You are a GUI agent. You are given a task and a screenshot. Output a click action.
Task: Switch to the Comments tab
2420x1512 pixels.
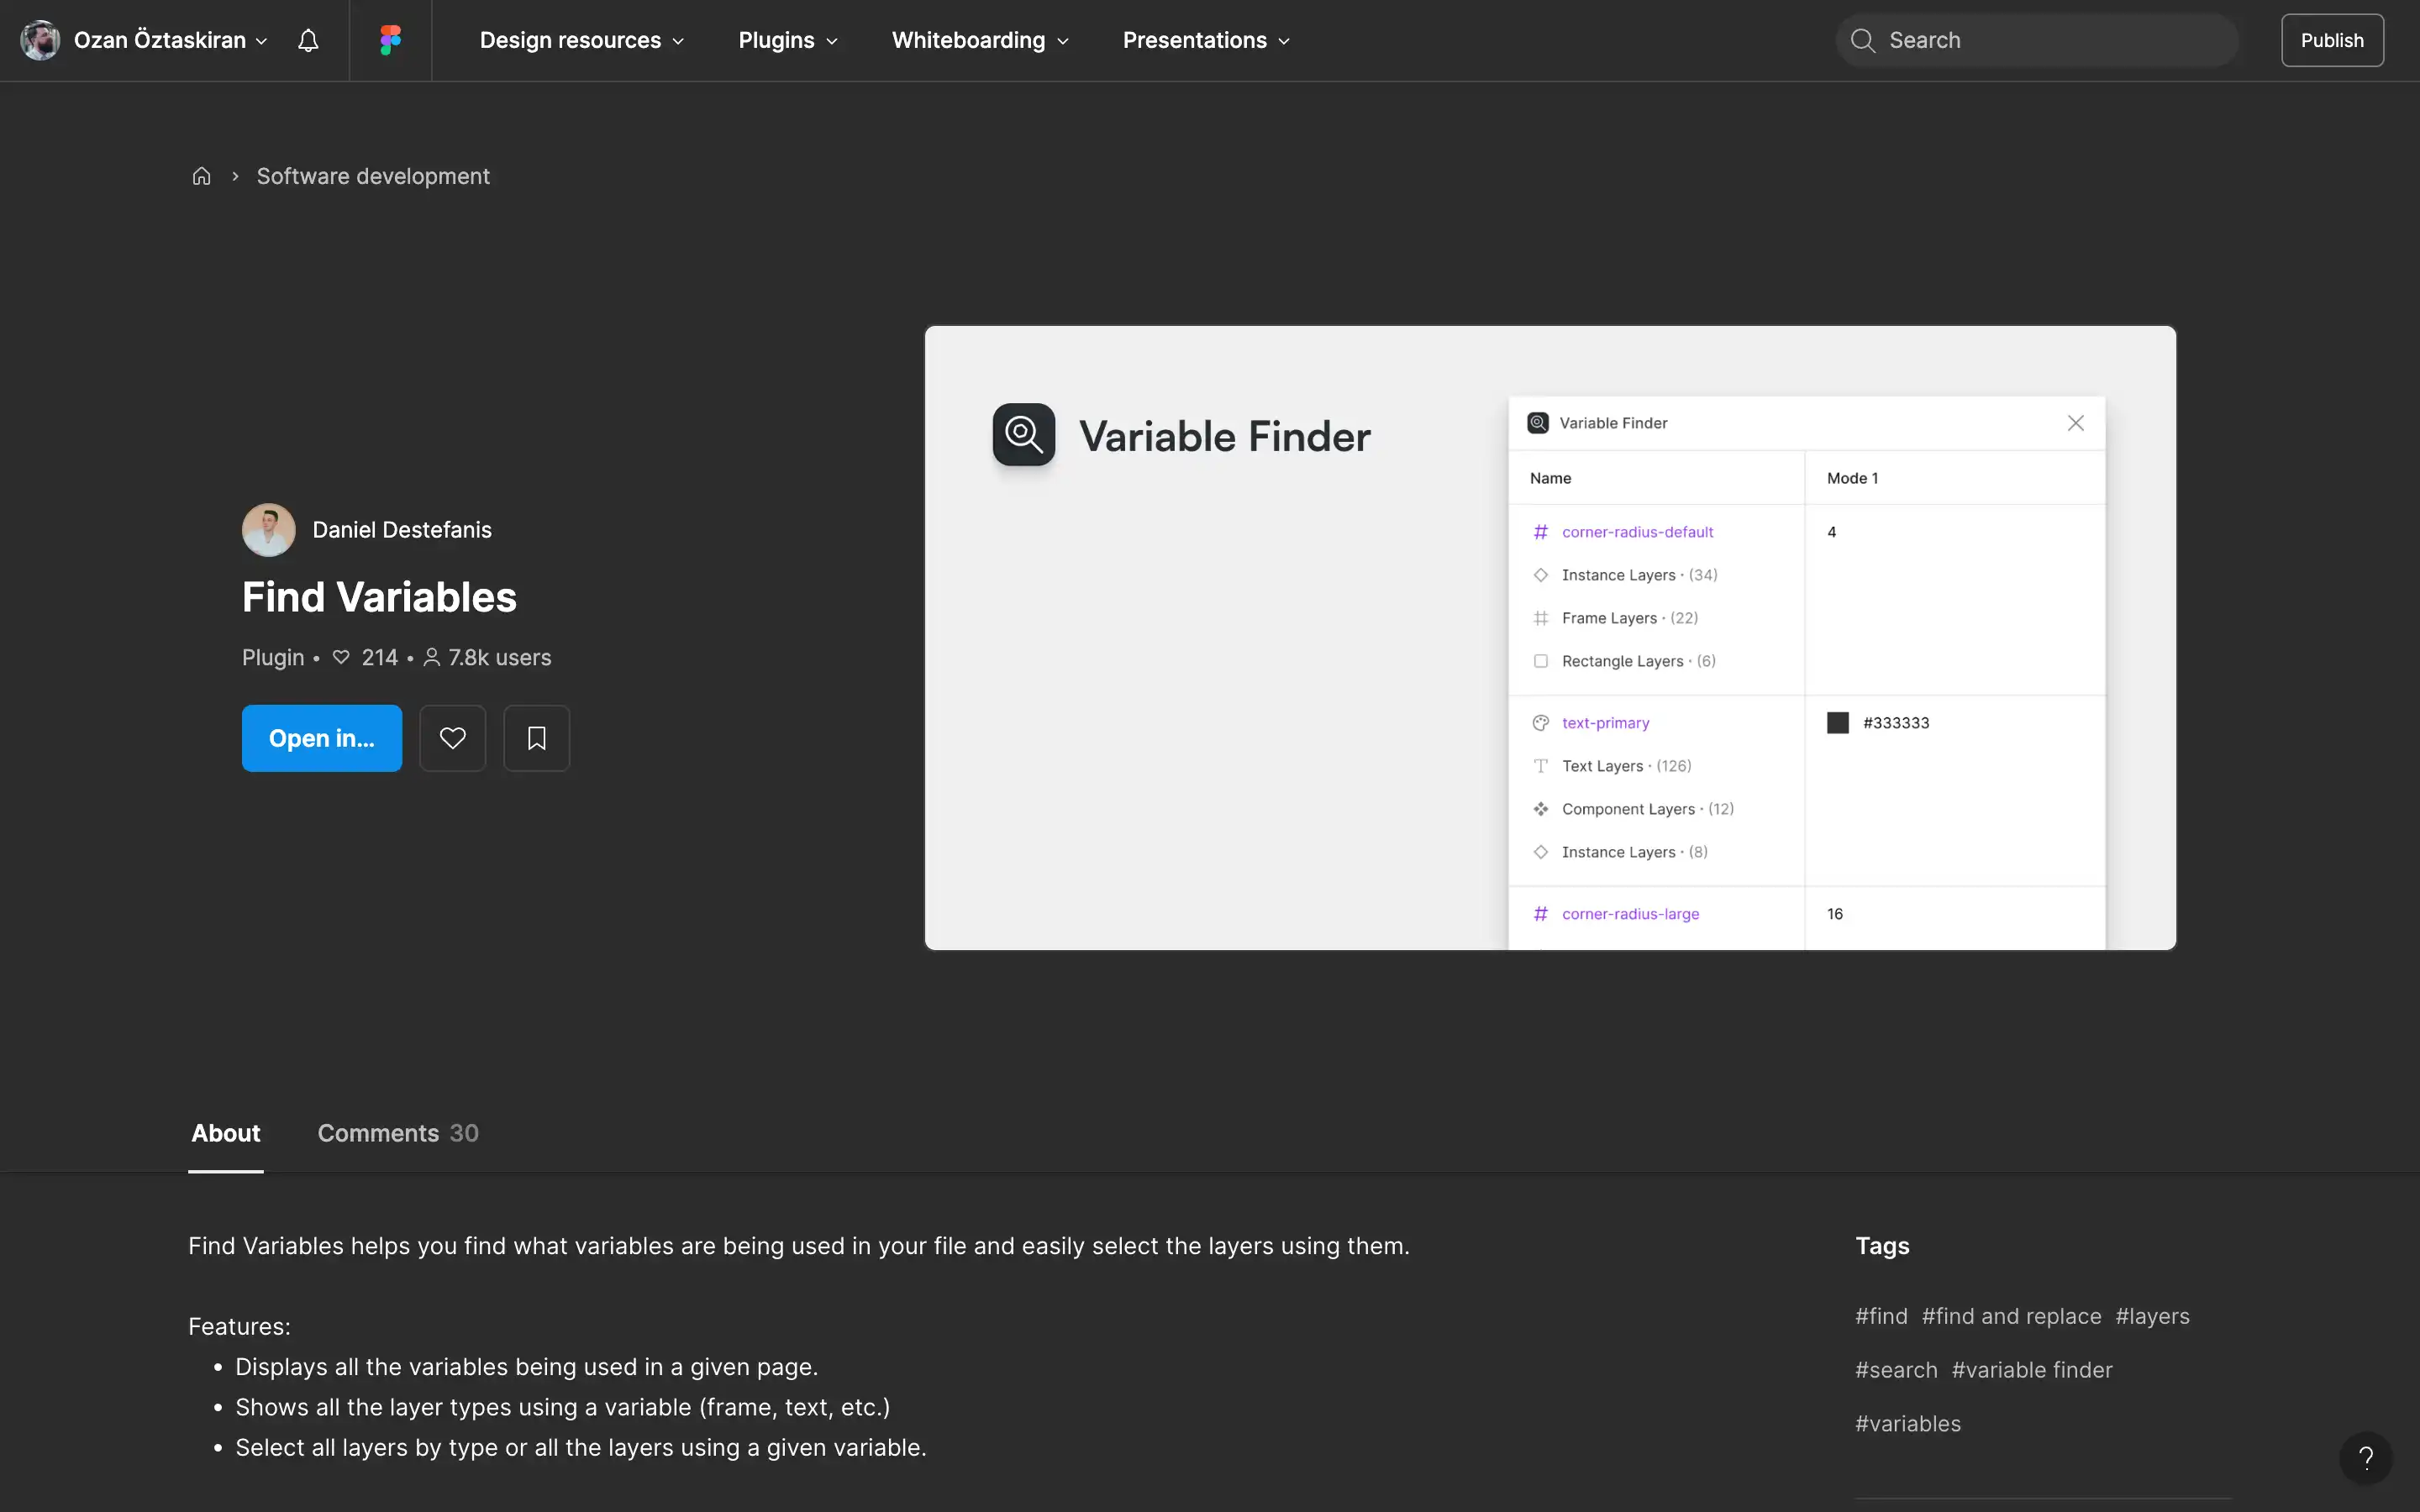(x=397, y=1133)
